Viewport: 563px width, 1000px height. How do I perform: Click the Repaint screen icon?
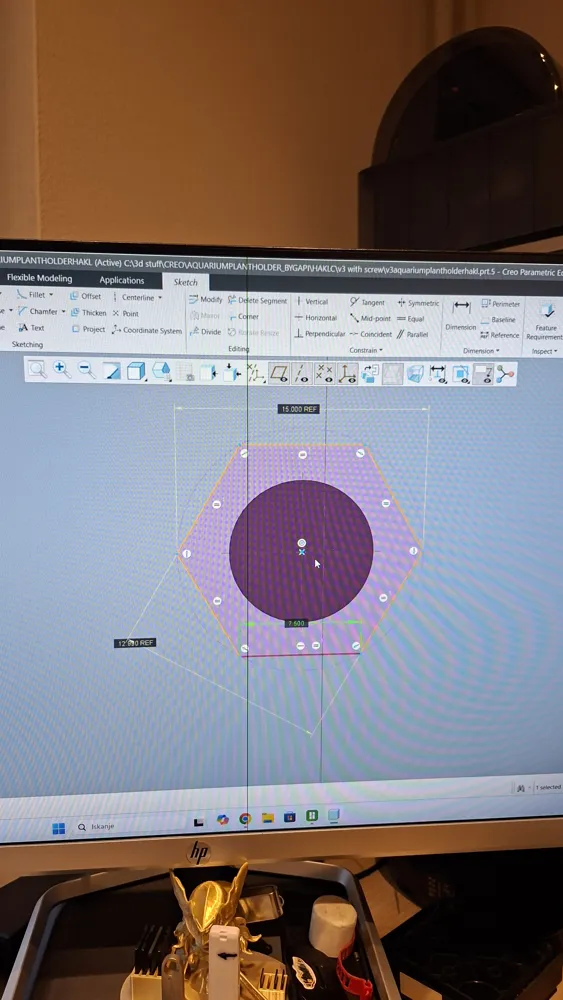[x=112, y=370]
